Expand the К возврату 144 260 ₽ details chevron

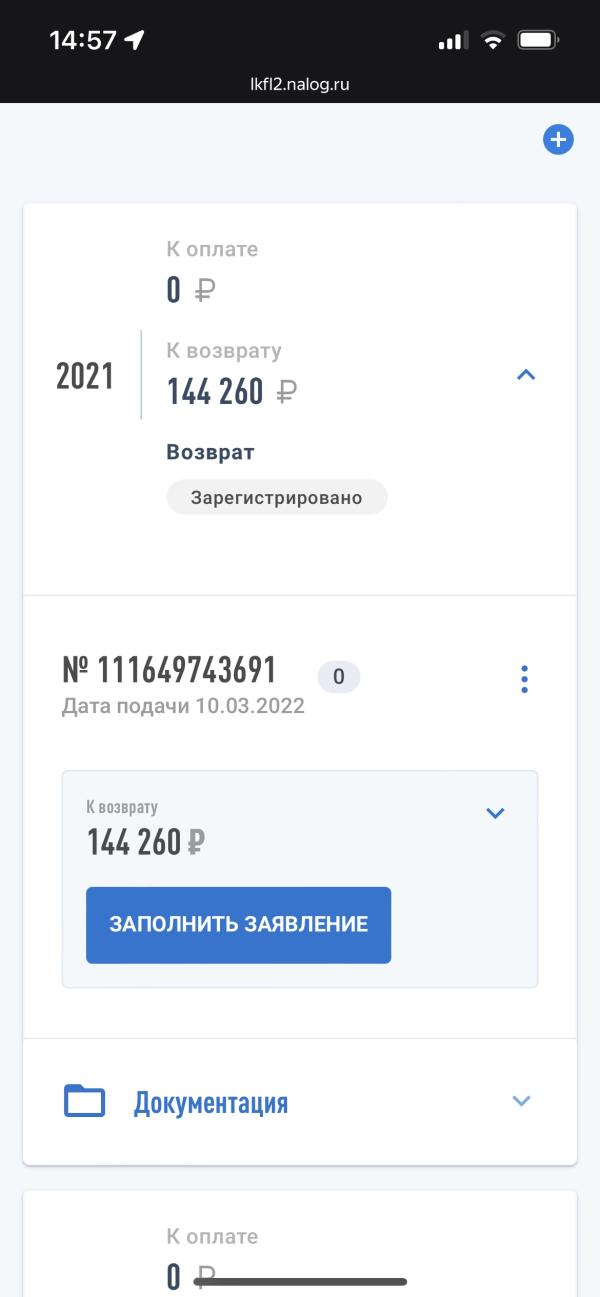coord(495,813)
